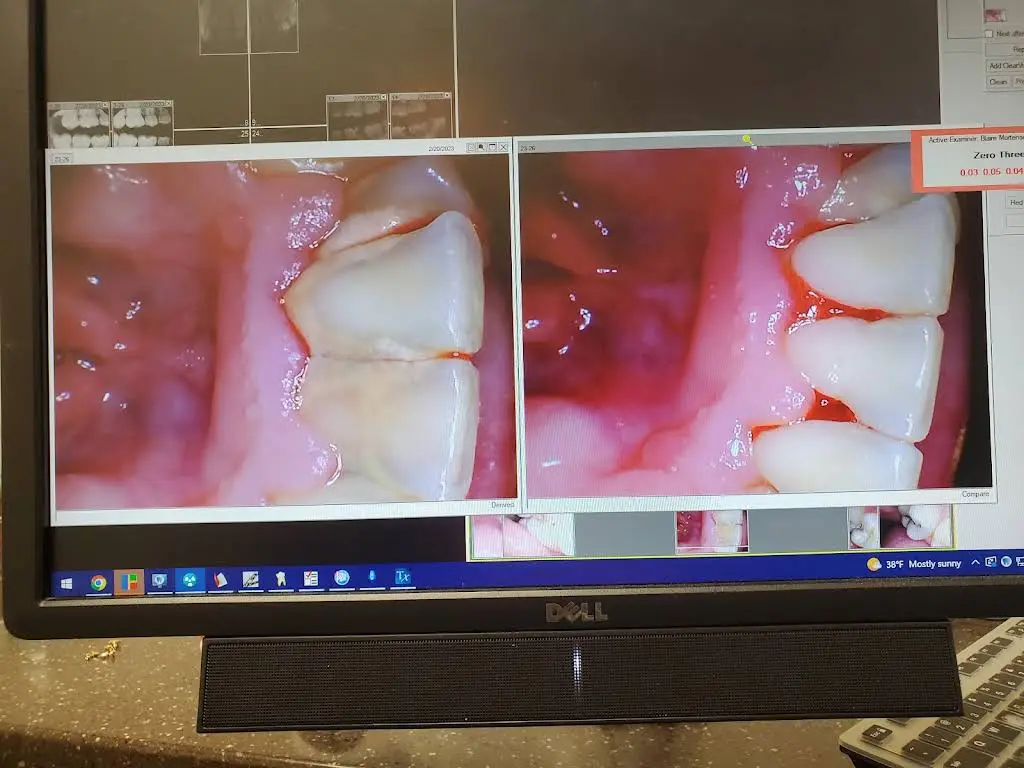This screenshot has height=768, width=1024.
Task: Open first faded bitewing thumbnail right of chart numbers
Action: pos(357,116)
